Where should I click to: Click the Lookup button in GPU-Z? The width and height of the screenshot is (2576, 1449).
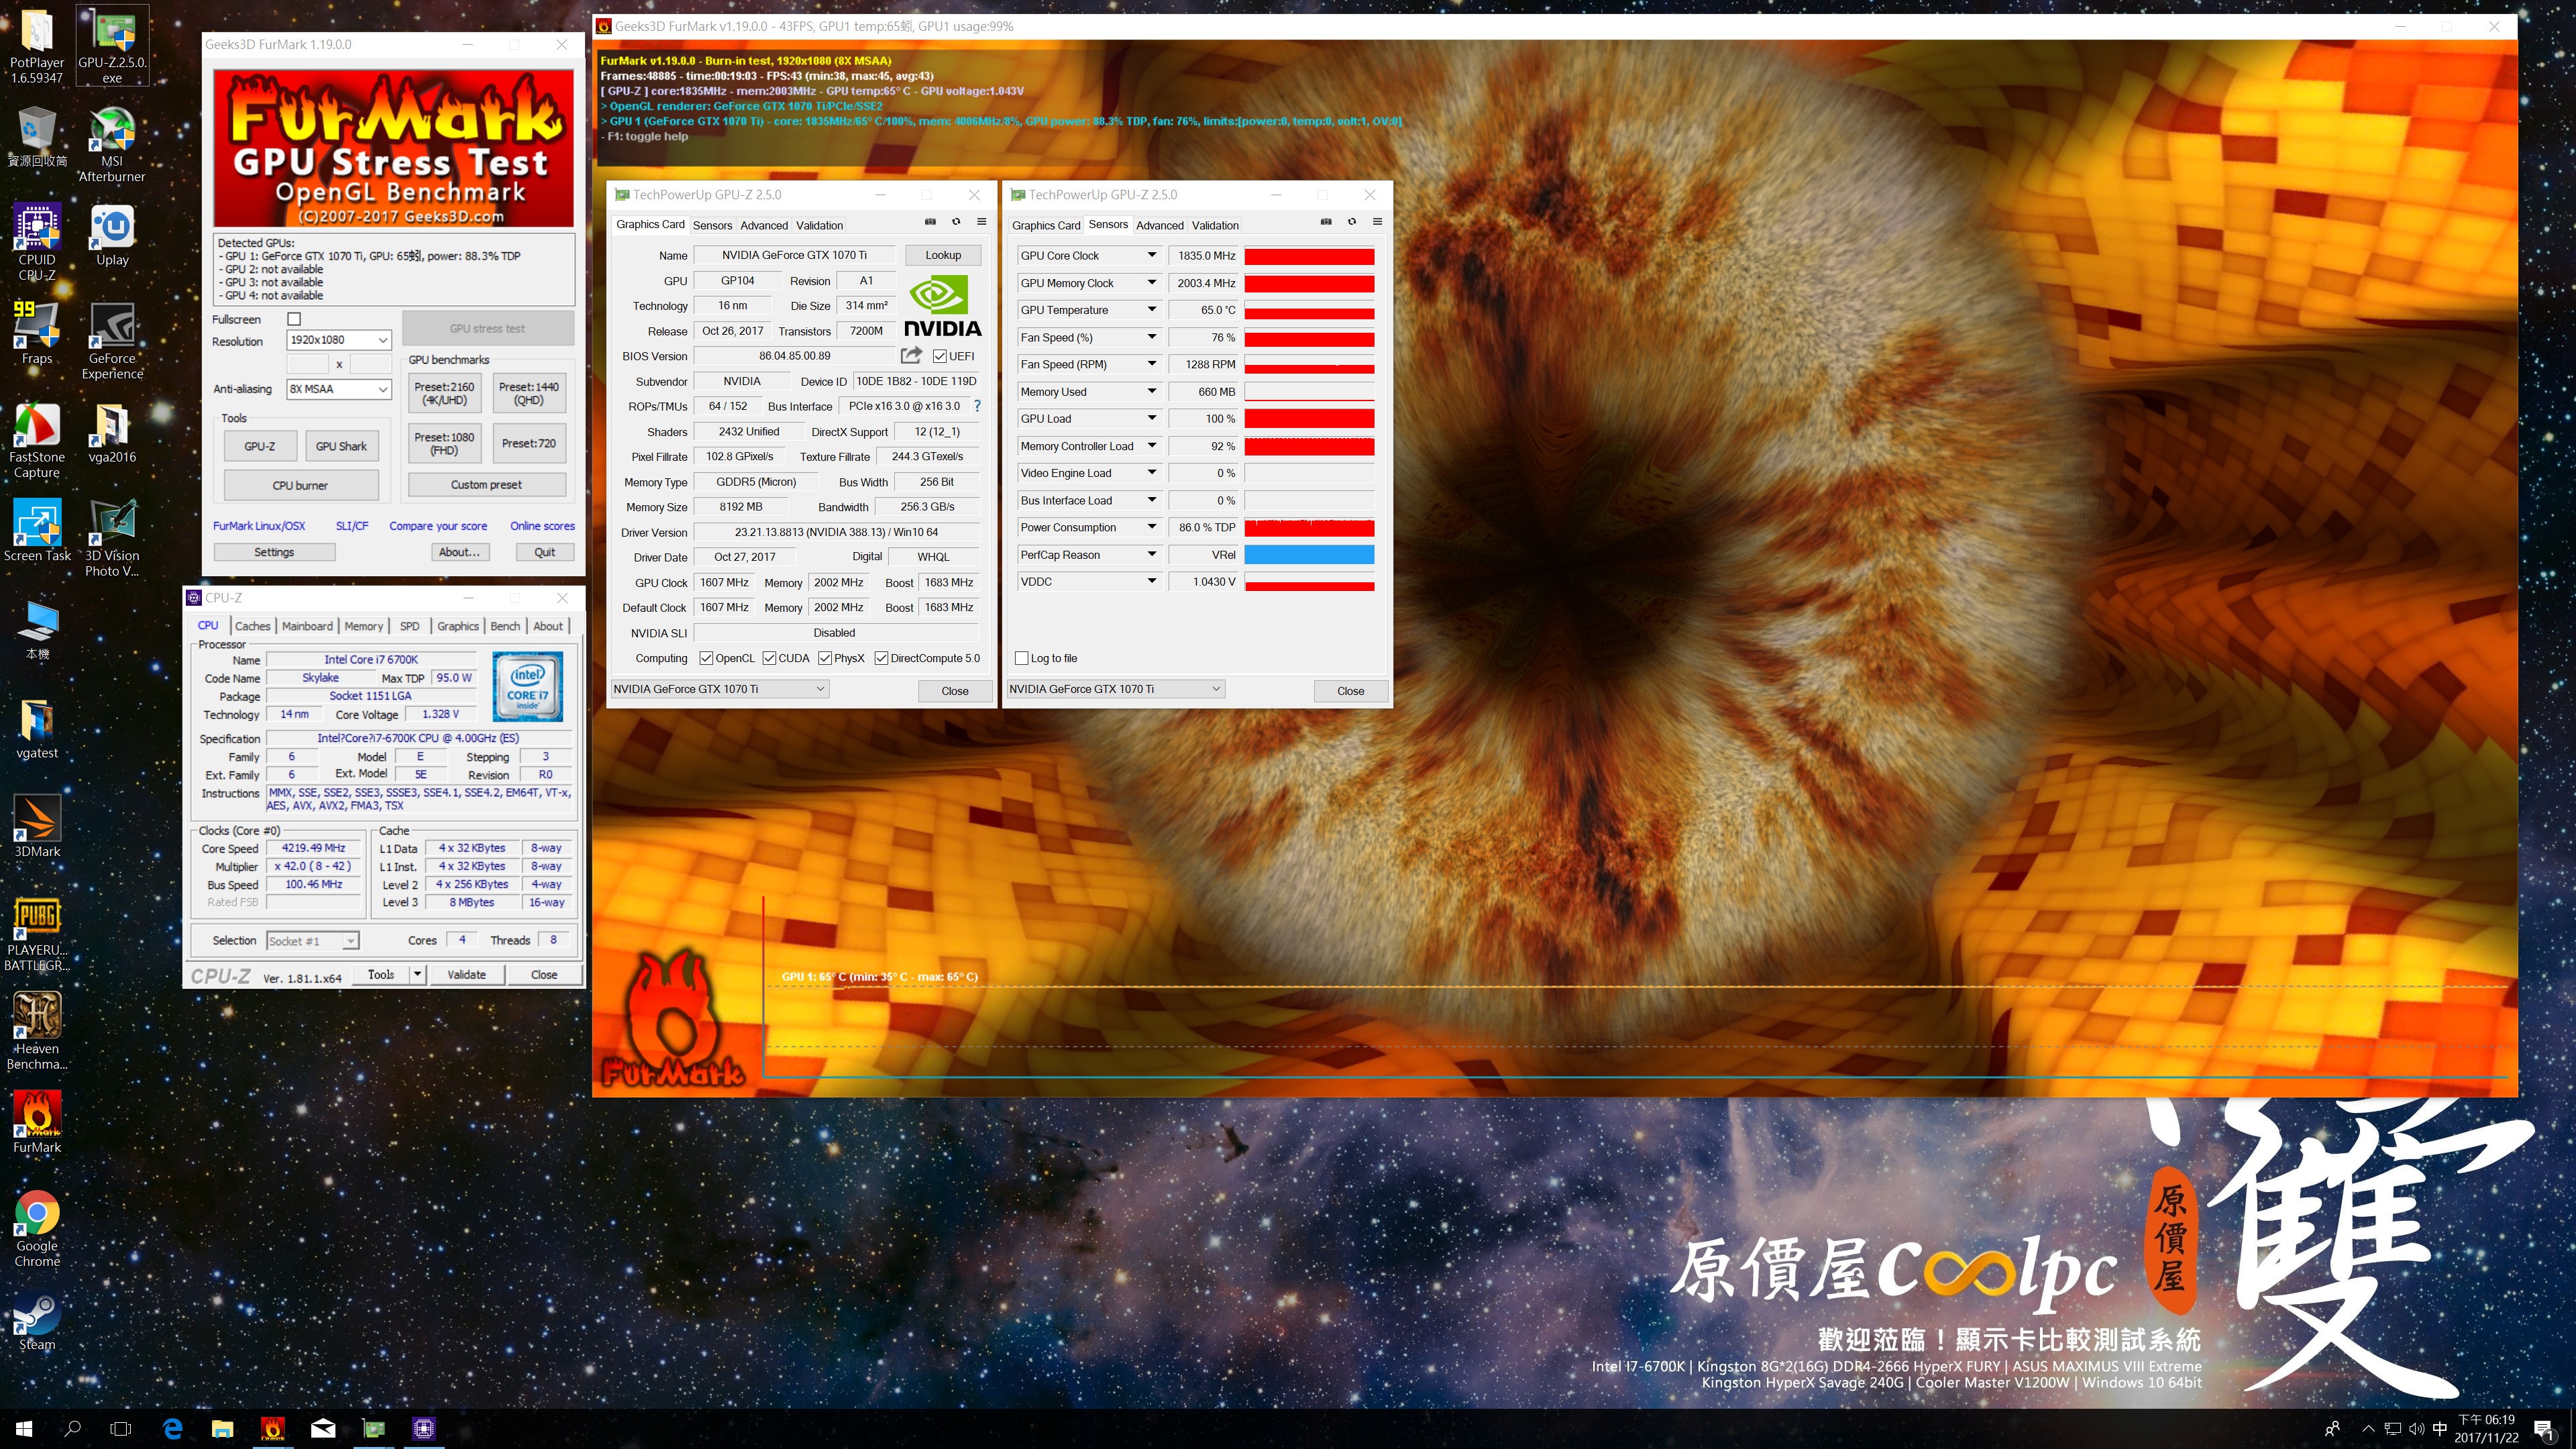coord(942,255)
